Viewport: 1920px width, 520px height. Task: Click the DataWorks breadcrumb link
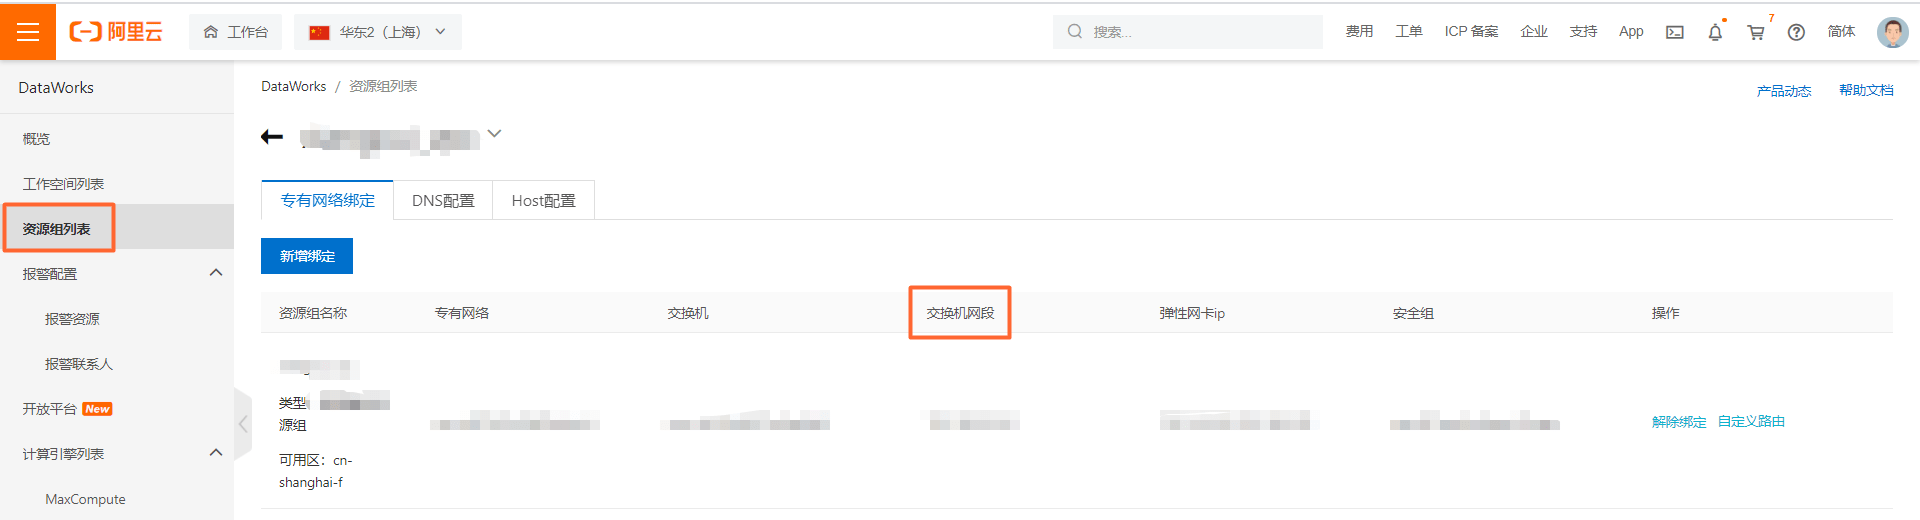point(293,86)
